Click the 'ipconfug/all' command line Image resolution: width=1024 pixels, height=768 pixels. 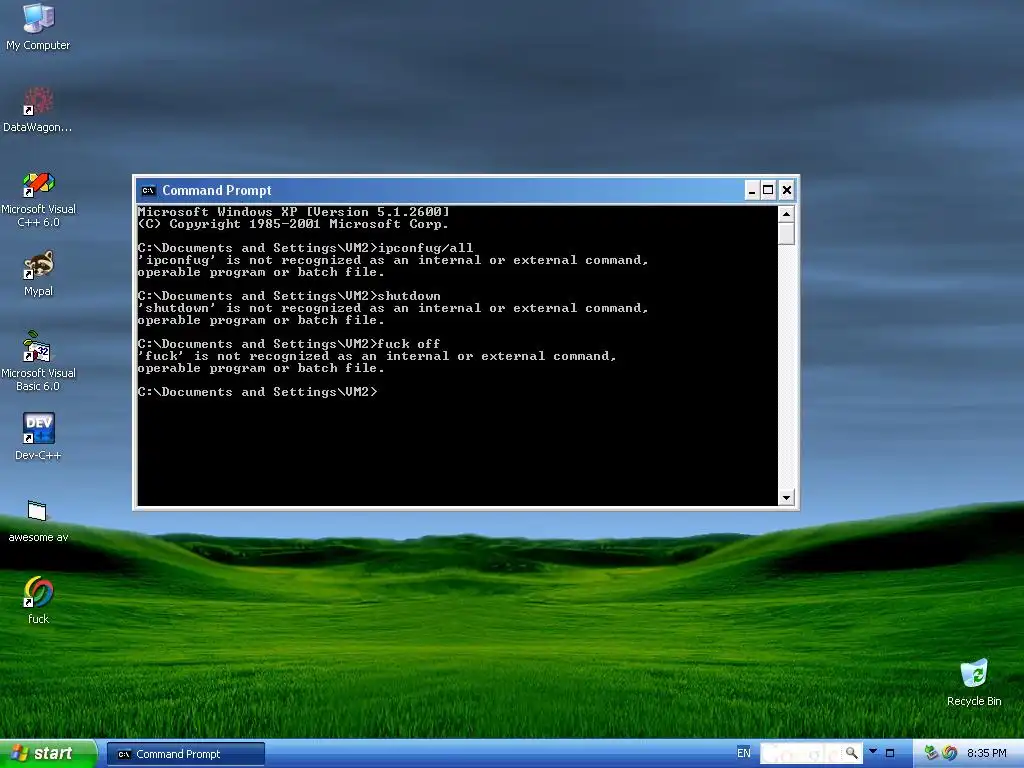(305, 248)
